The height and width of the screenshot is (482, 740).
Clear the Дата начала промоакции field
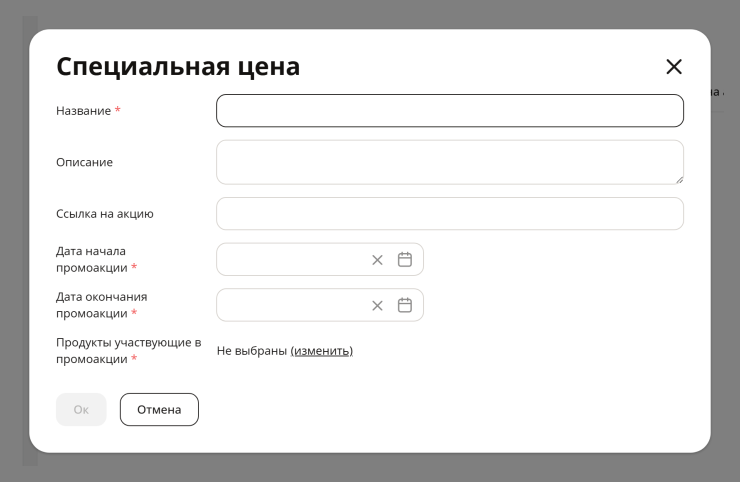click(x=377, y=260)
